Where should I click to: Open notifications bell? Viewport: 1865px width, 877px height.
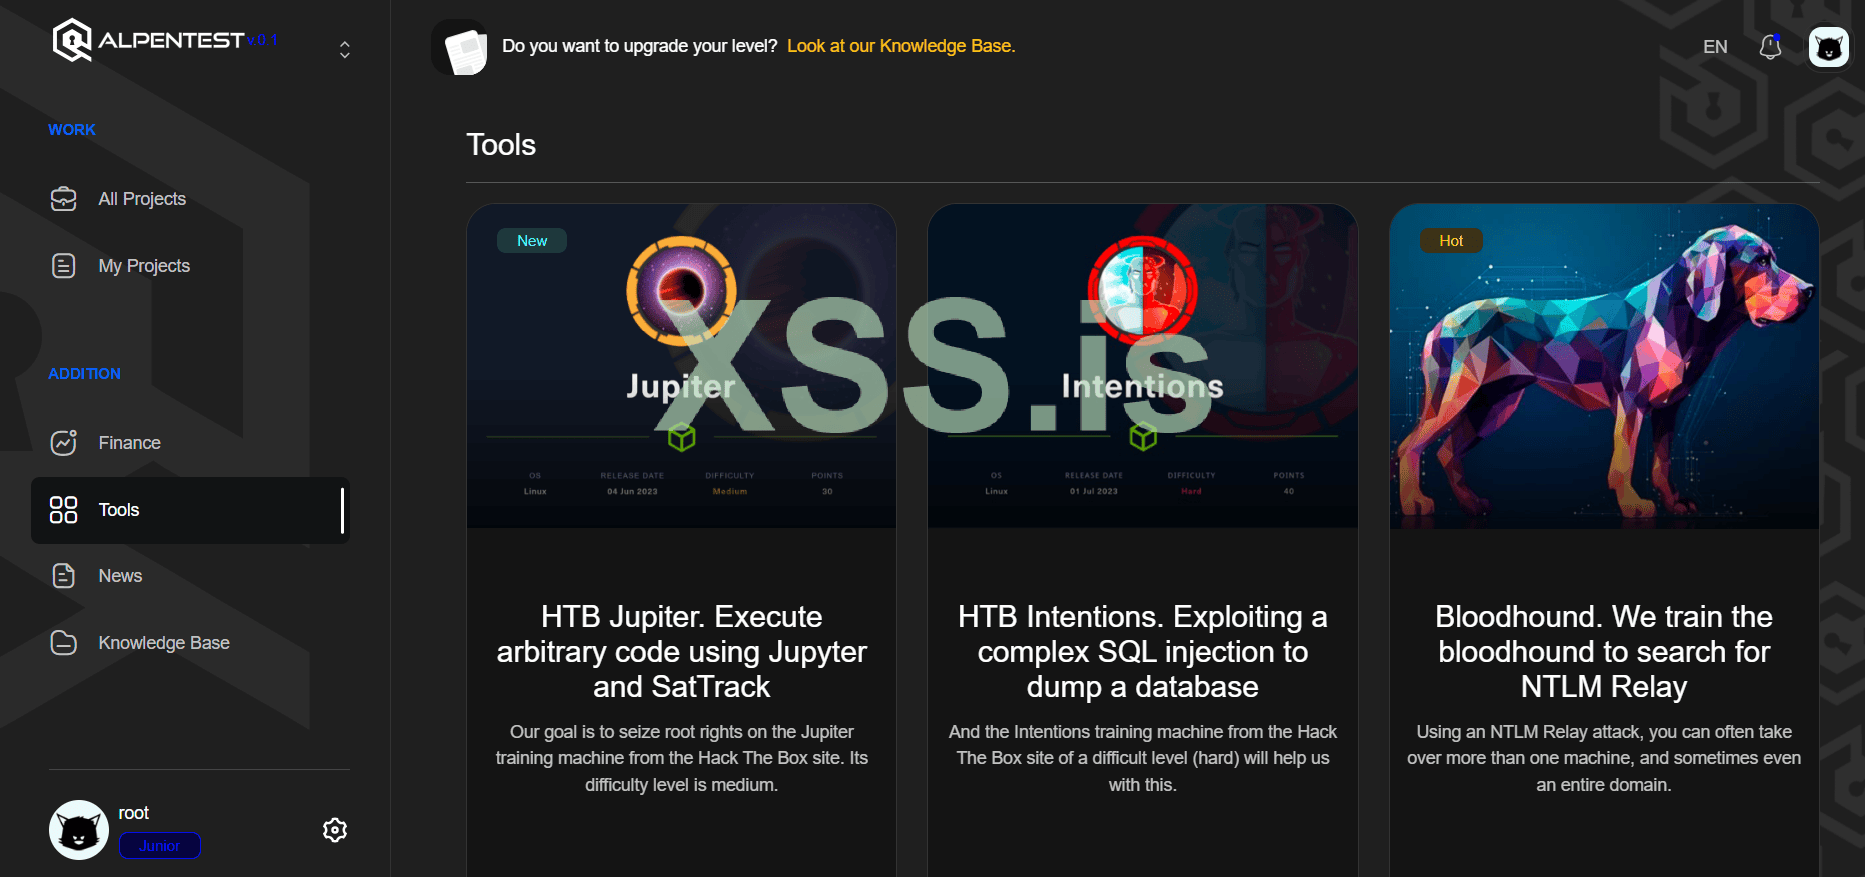(1771, 47)
